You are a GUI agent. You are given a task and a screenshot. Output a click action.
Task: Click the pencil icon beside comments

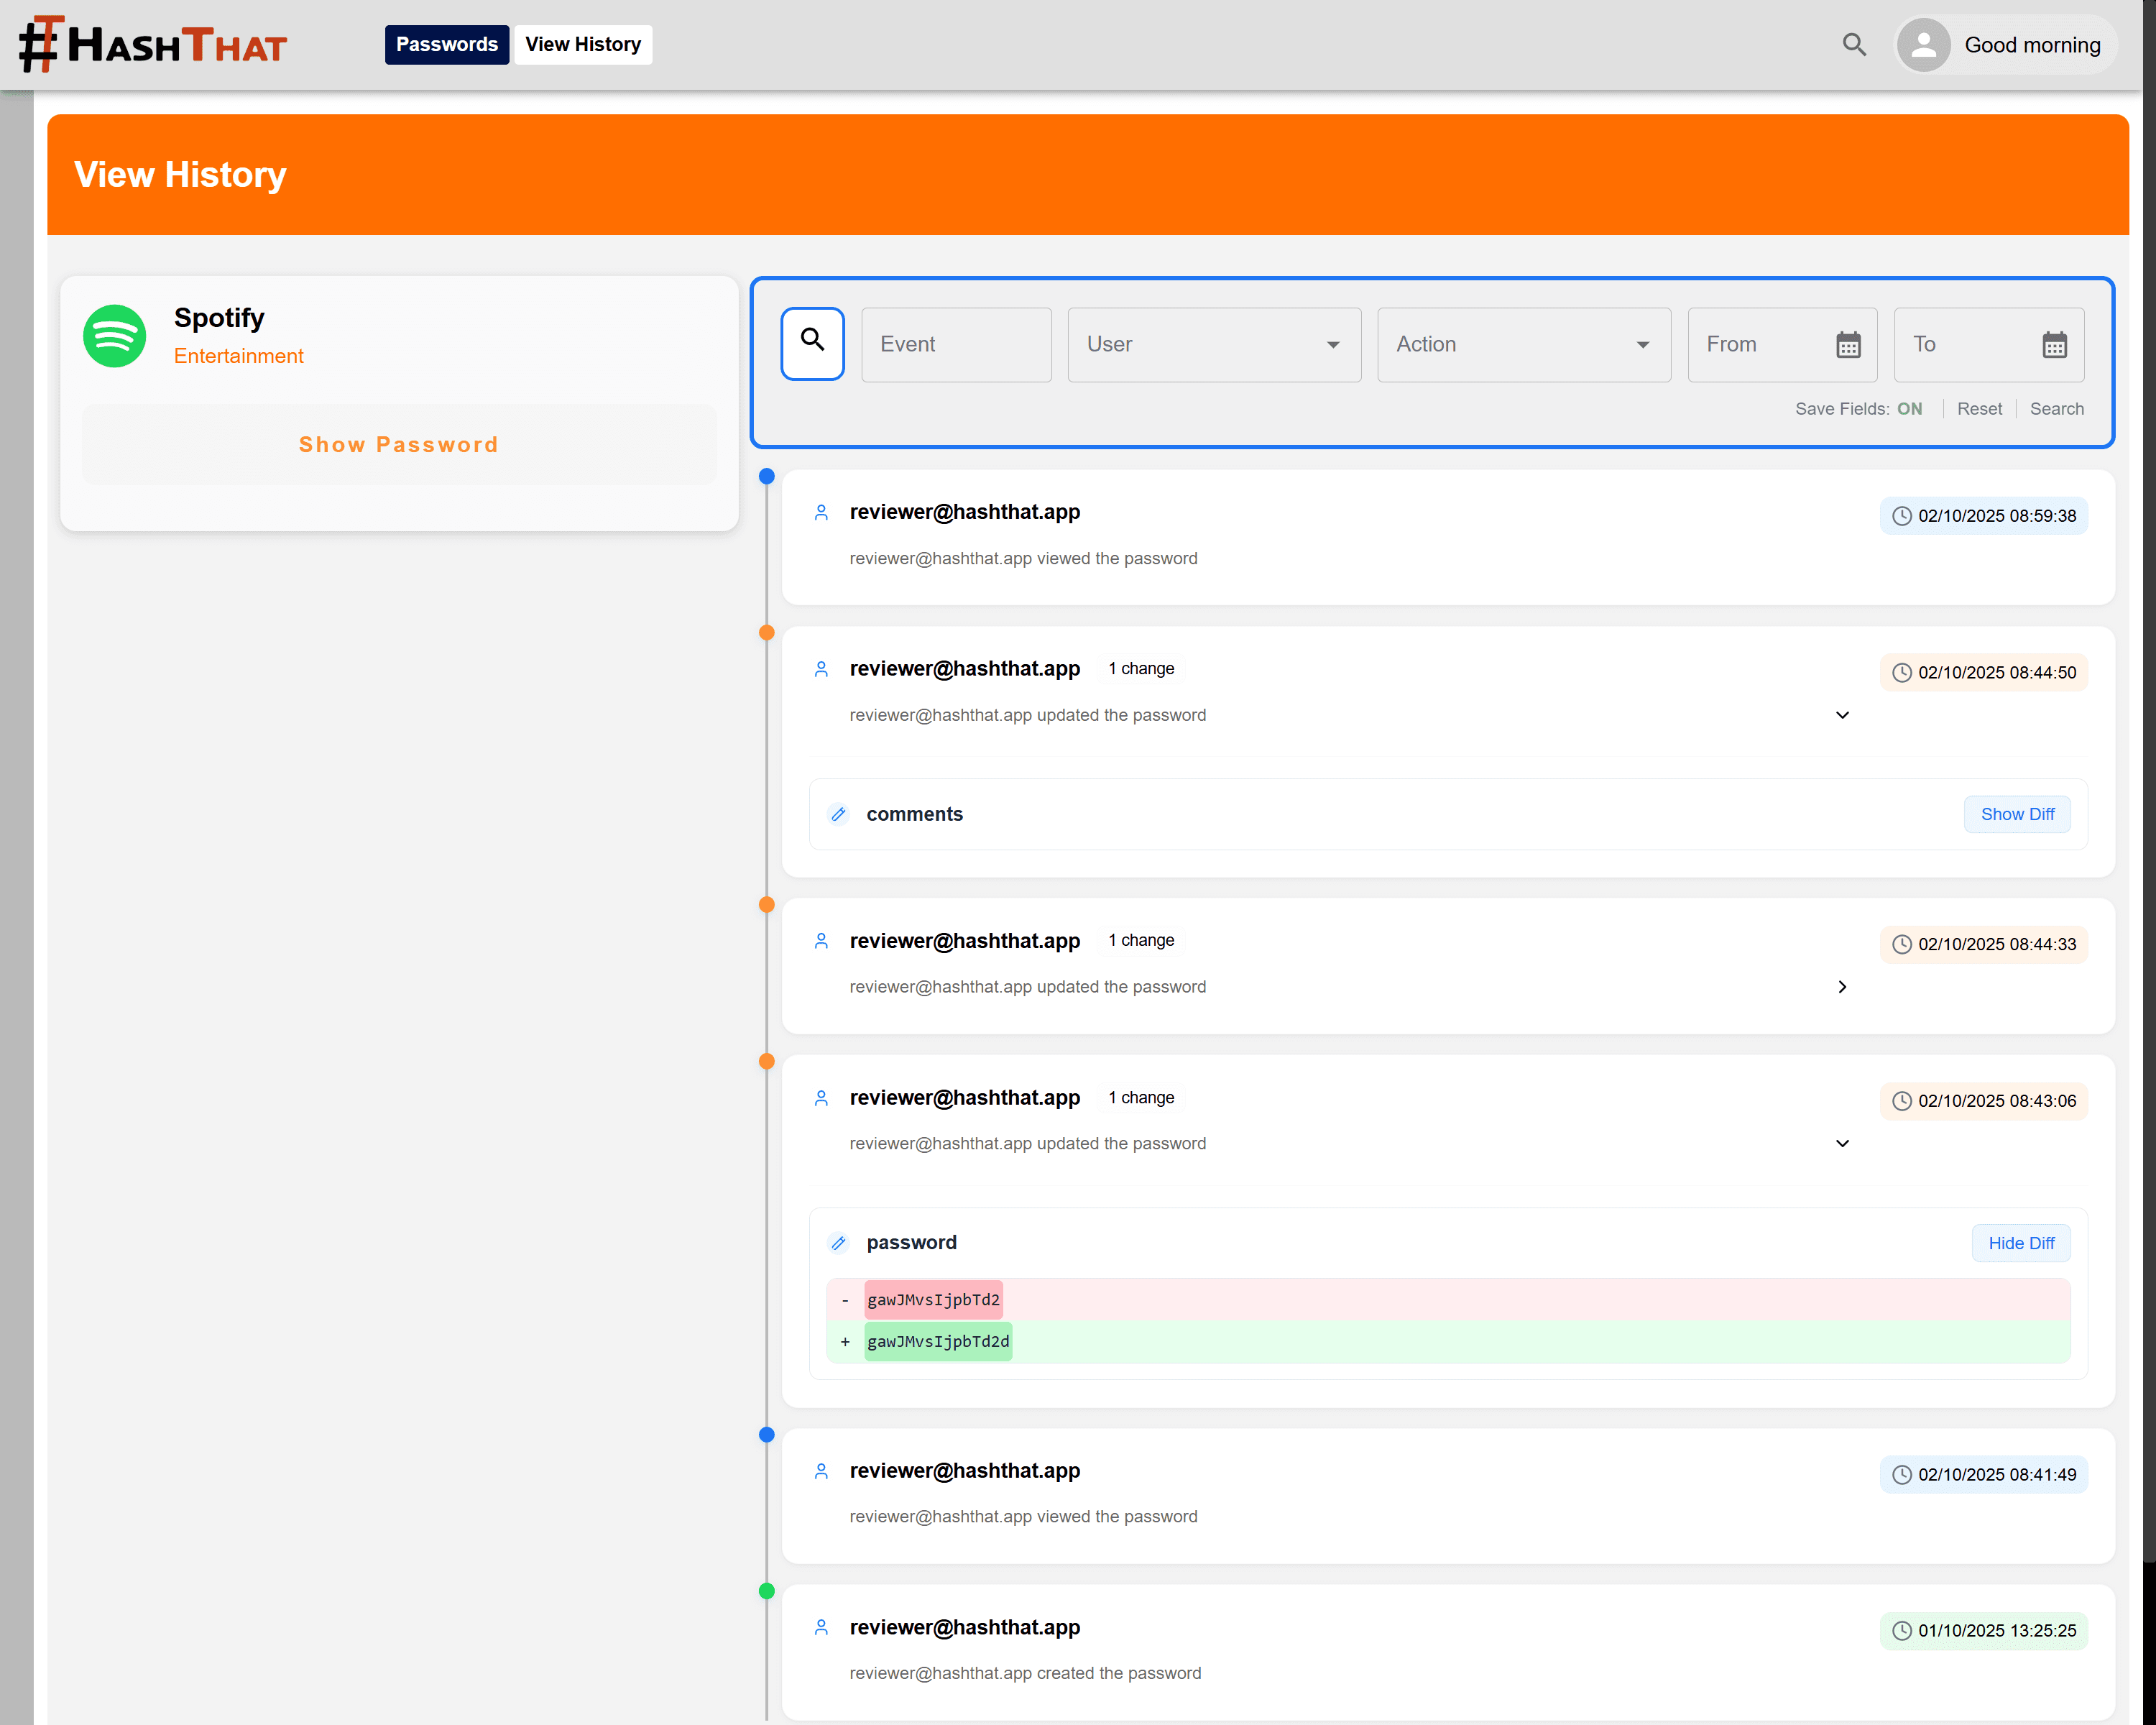click(838, 814)
